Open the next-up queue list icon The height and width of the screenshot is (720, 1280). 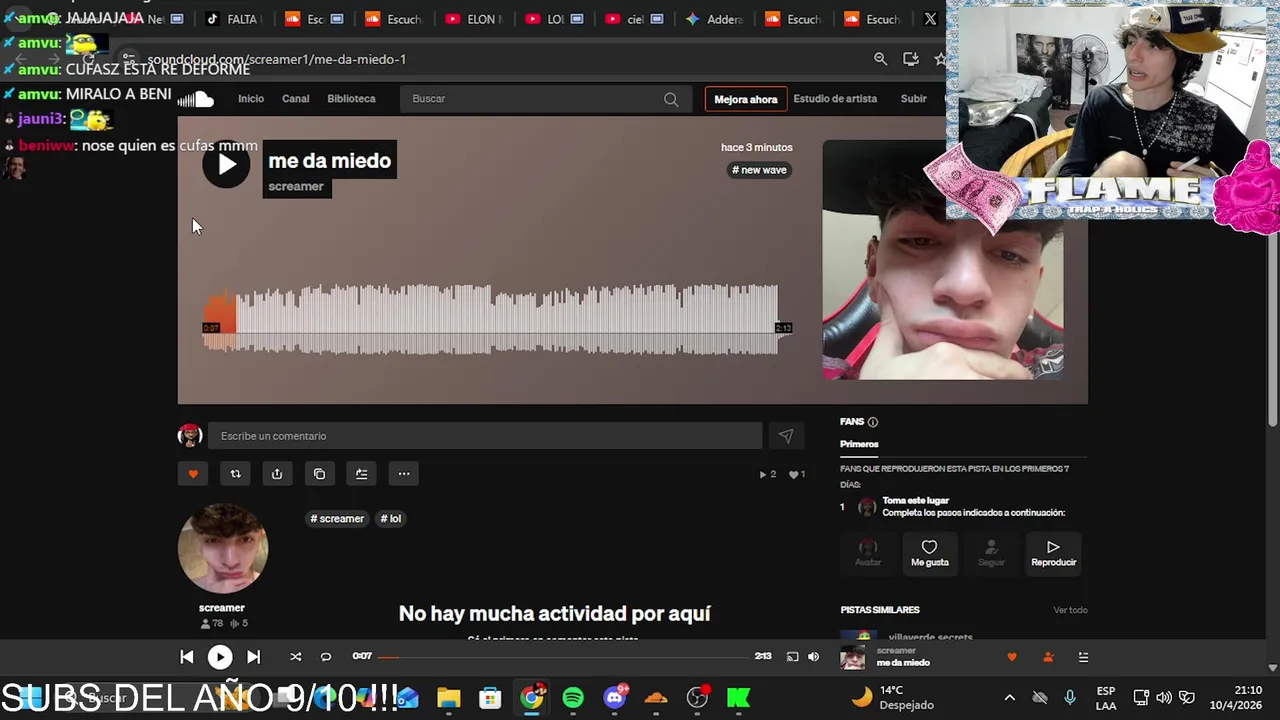pyautogui.click(x=1083, y=657)
